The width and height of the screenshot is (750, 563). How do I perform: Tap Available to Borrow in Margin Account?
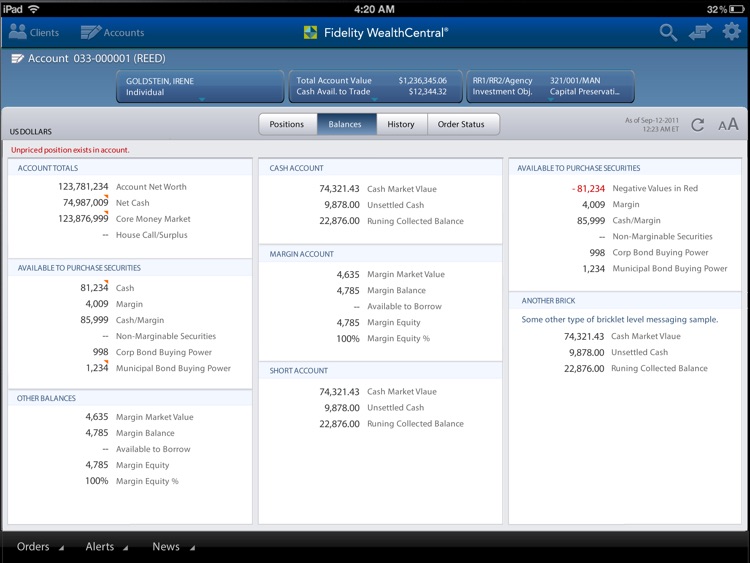click(404, 306)
